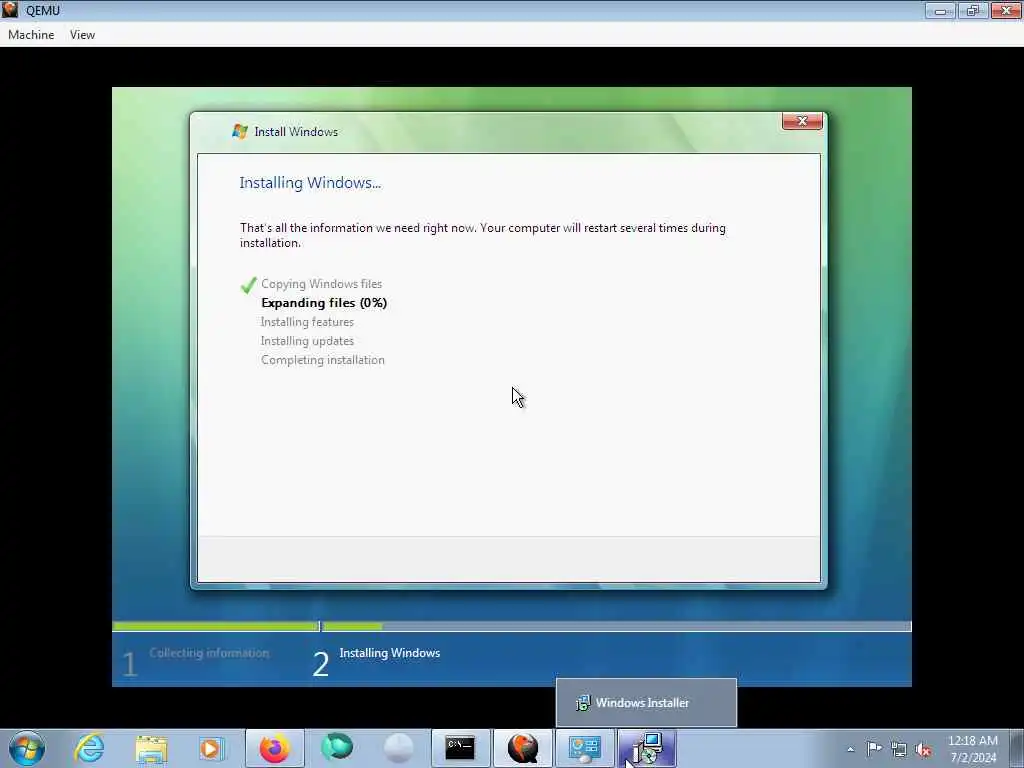Open the View menu in QEMU
1024x768 pixels.
(x=82, y=35)
